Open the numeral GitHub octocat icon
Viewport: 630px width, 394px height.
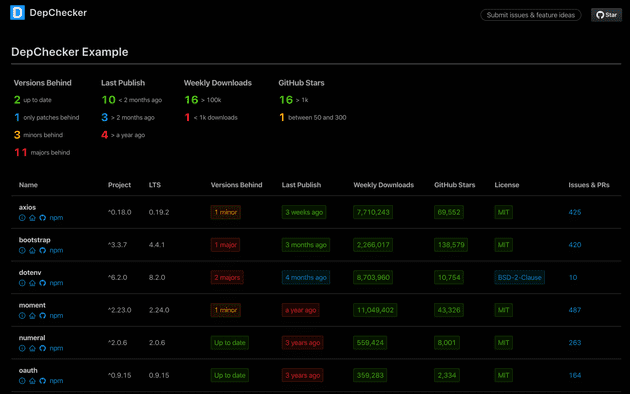click(x=43, y=348)
